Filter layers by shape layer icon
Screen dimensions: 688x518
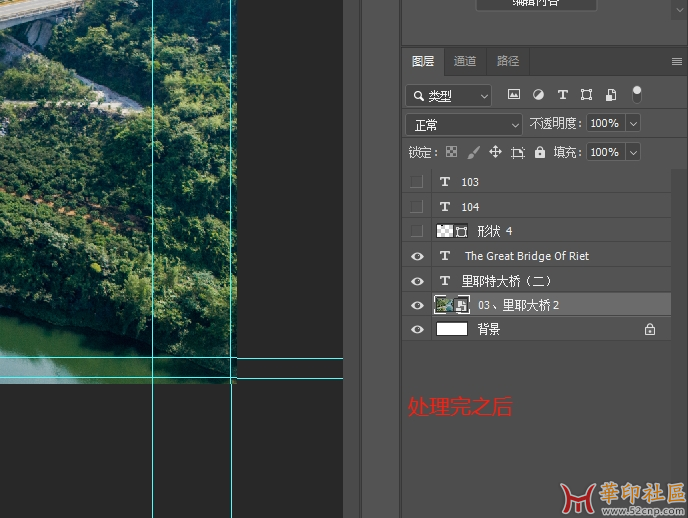(586, 95)
